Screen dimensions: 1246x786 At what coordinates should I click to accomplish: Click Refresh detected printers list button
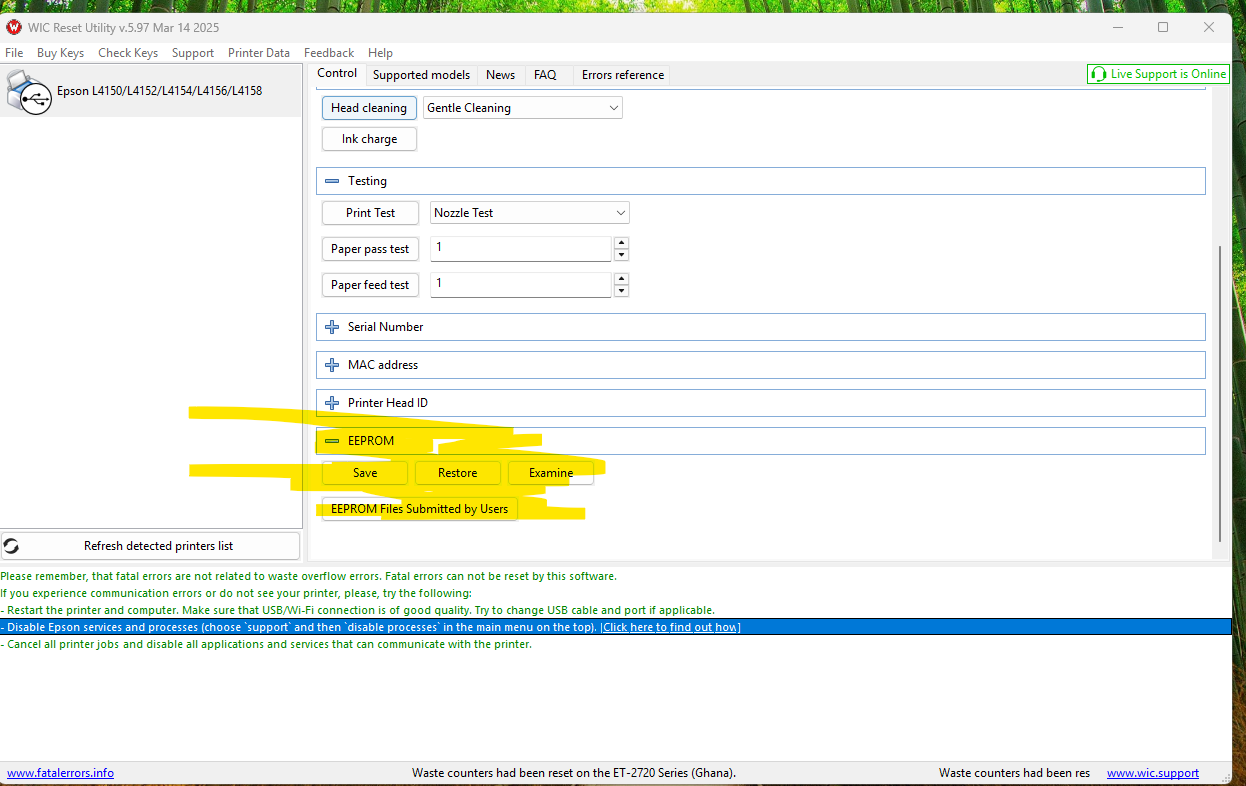point(150,546)
